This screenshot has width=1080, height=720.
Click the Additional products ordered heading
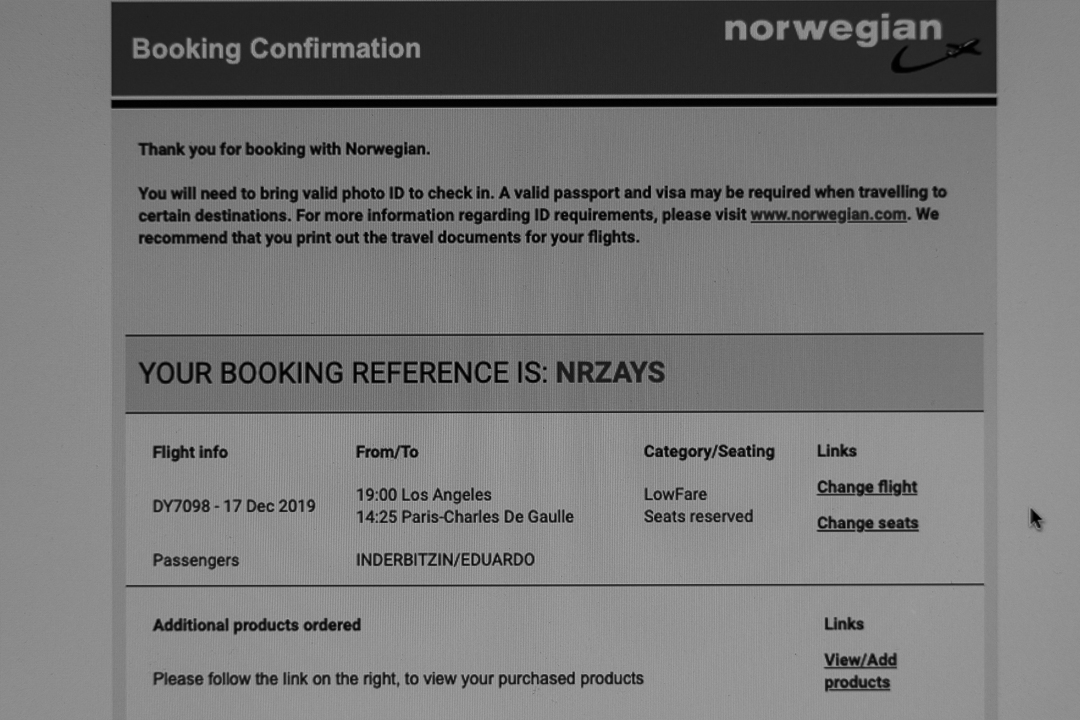(x=256, y=625)
